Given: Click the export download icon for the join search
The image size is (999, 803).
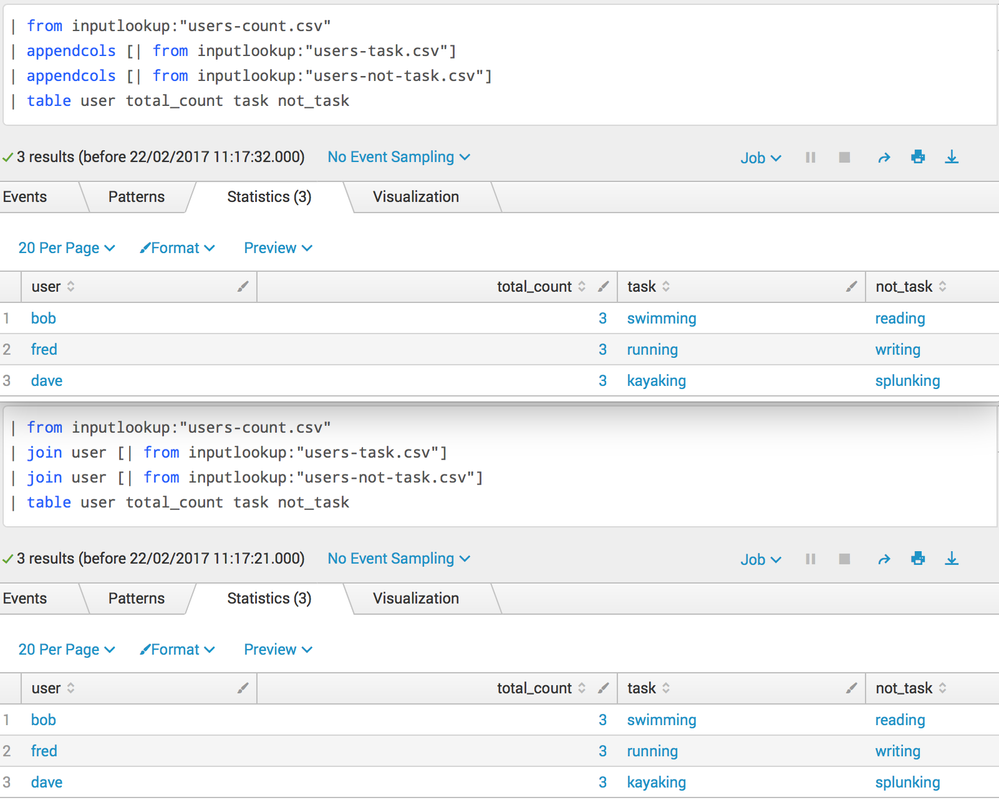Looking at the screenshot, I should pyautogui.click(x=952, y=560).
